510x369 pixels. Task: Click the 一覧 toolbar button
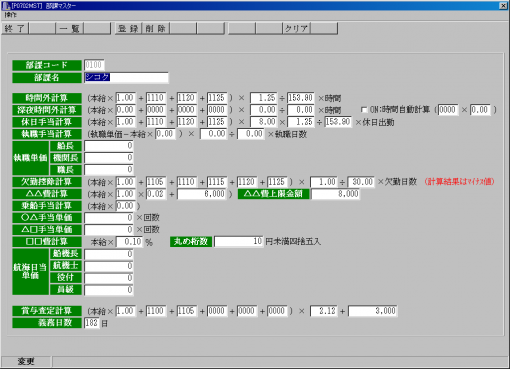click(x=69, y=29)
